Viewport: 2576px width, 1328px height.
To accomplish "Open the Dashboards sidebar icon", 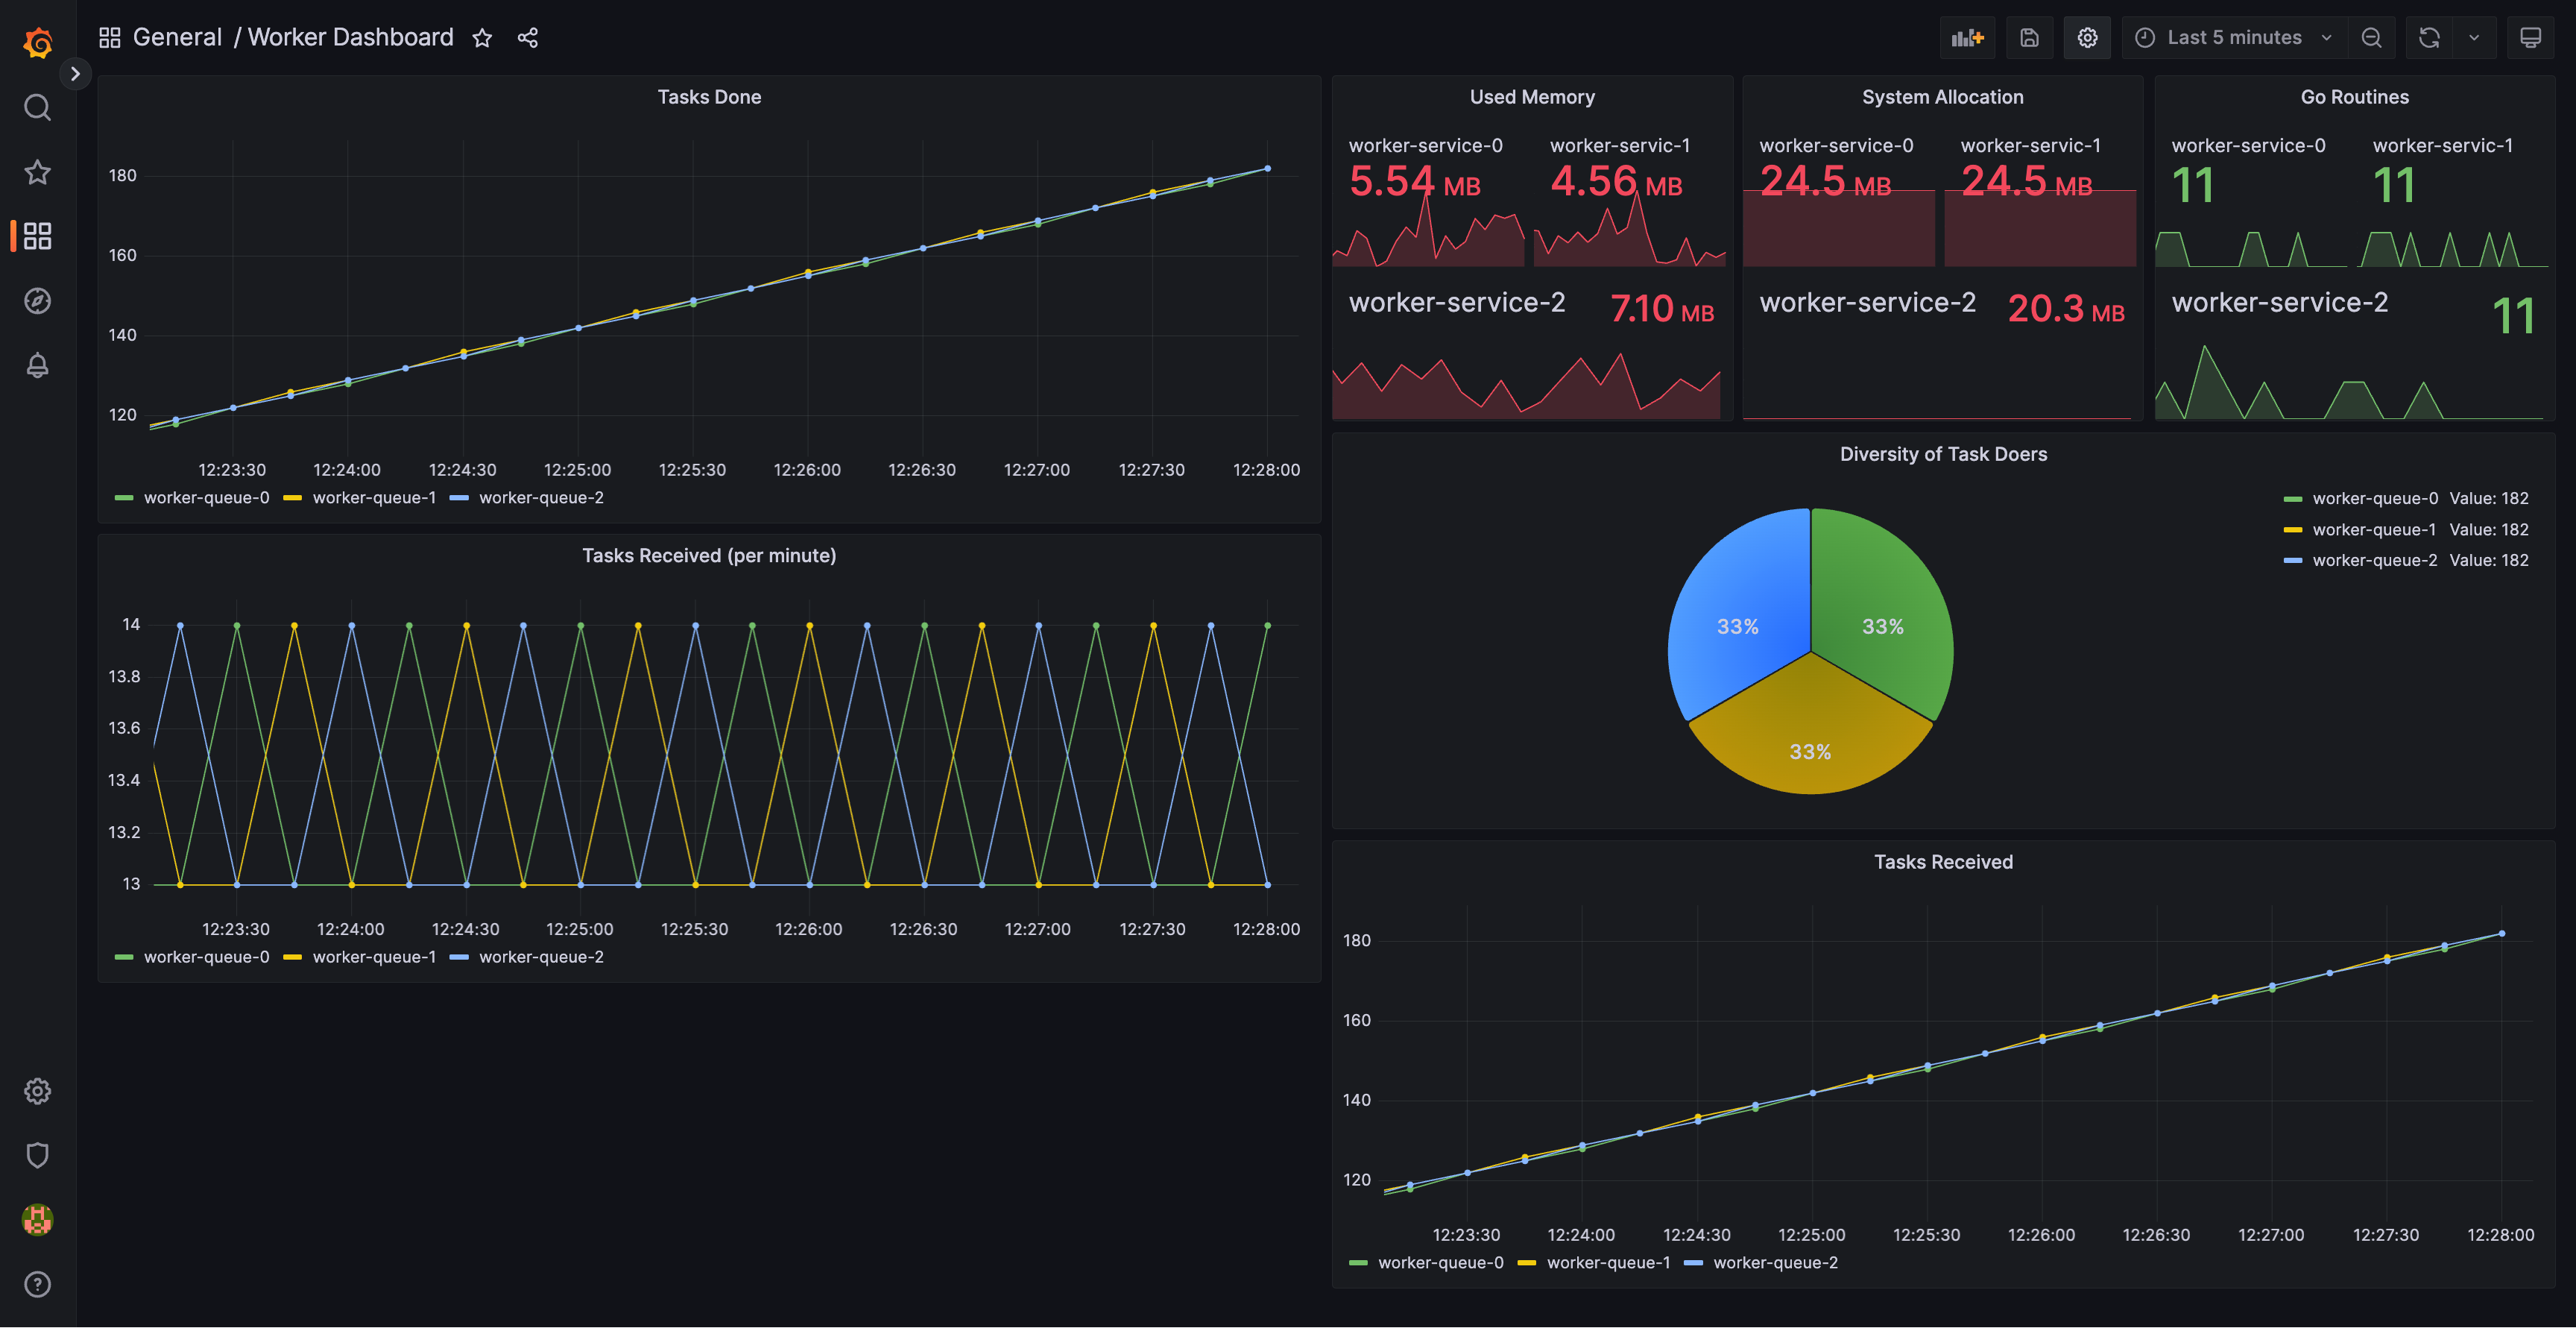I will [37, 236].
